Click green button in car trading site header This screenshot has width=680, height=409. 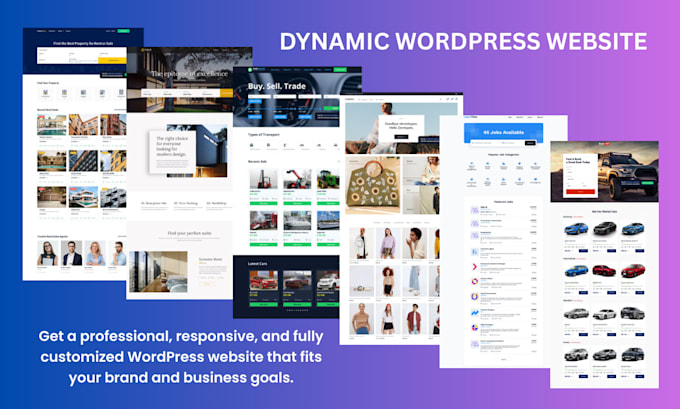click(340, 69)
